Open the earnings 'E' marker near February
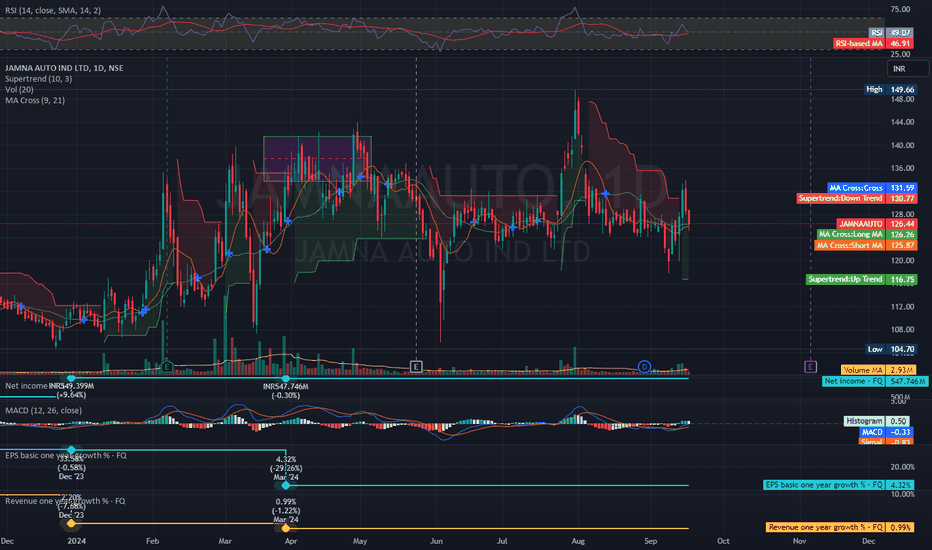932x550 pixels. click(x=166, y=367)
